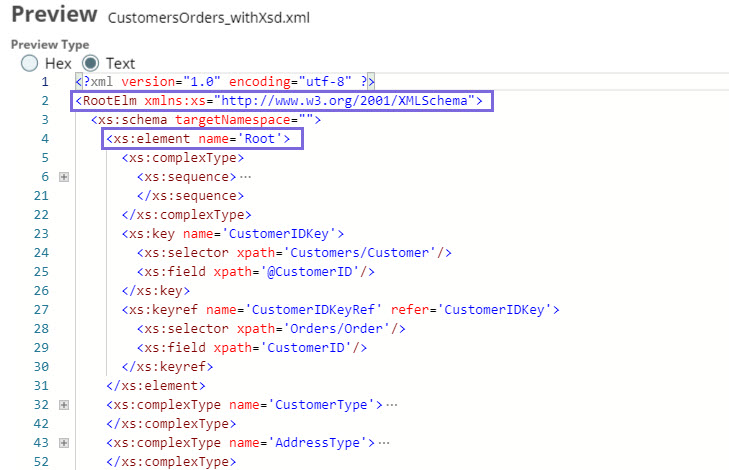
Task: Click the closing xs:element tag on line 31
Action: [x=156, y=385]
